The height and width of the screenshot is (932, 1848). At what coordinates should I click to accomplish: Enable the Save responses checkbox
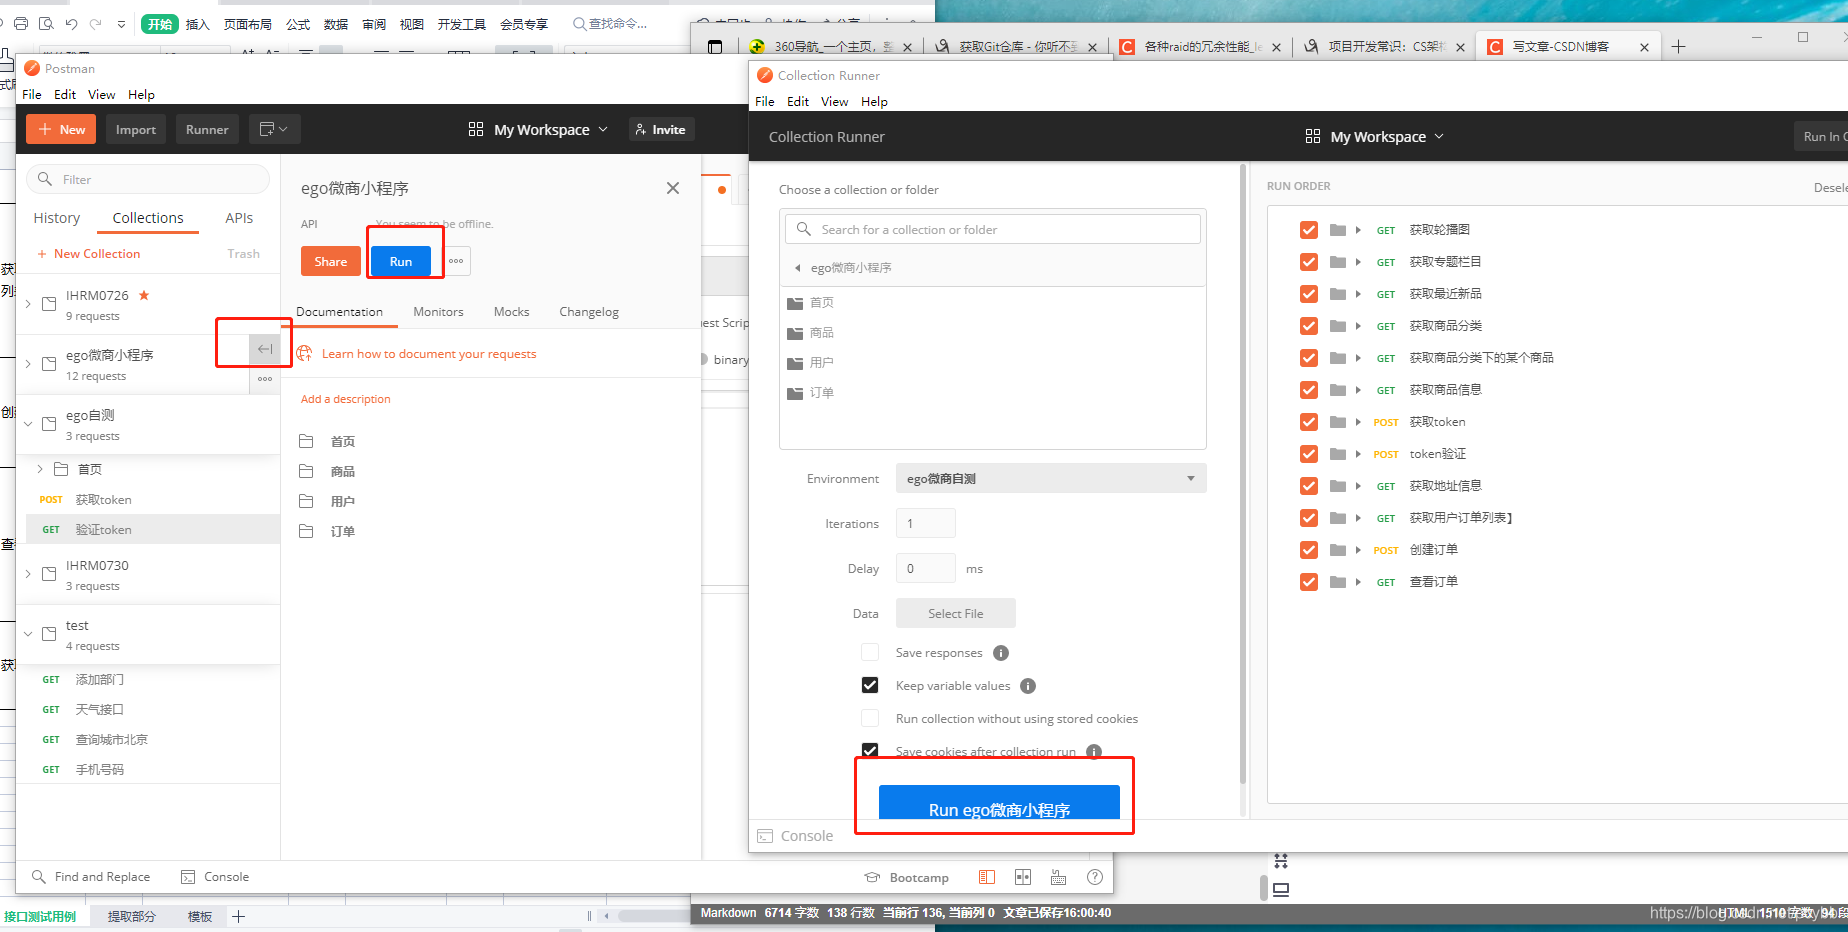point(870,652)
